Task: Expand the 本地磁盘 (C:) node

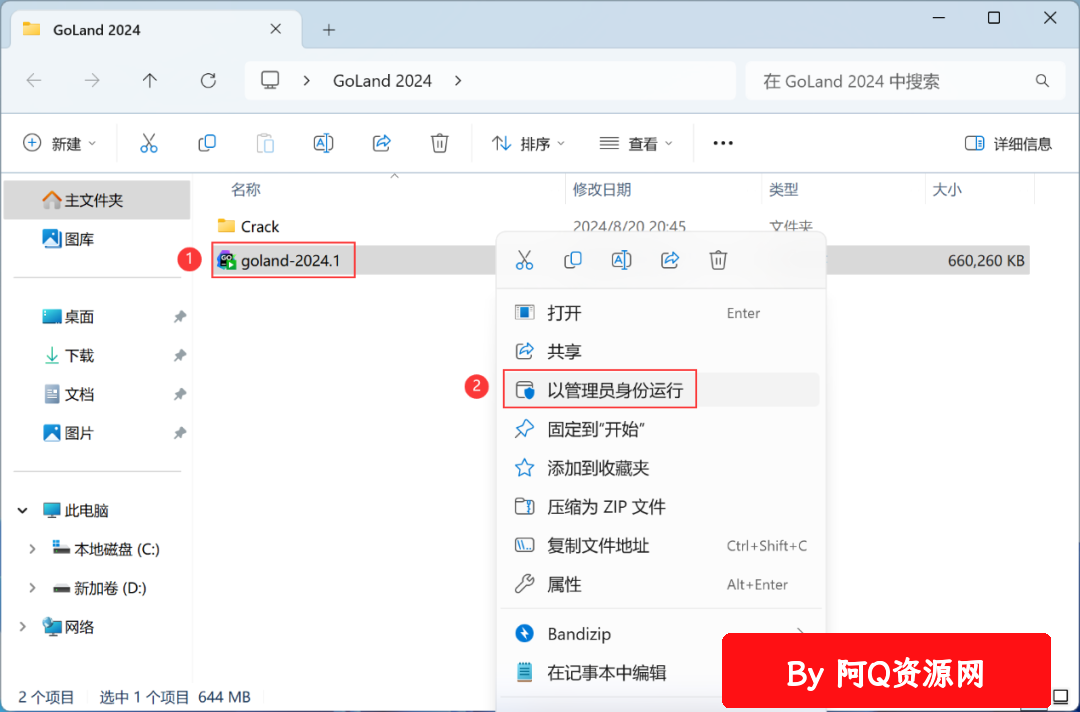Action: [32, 549]
